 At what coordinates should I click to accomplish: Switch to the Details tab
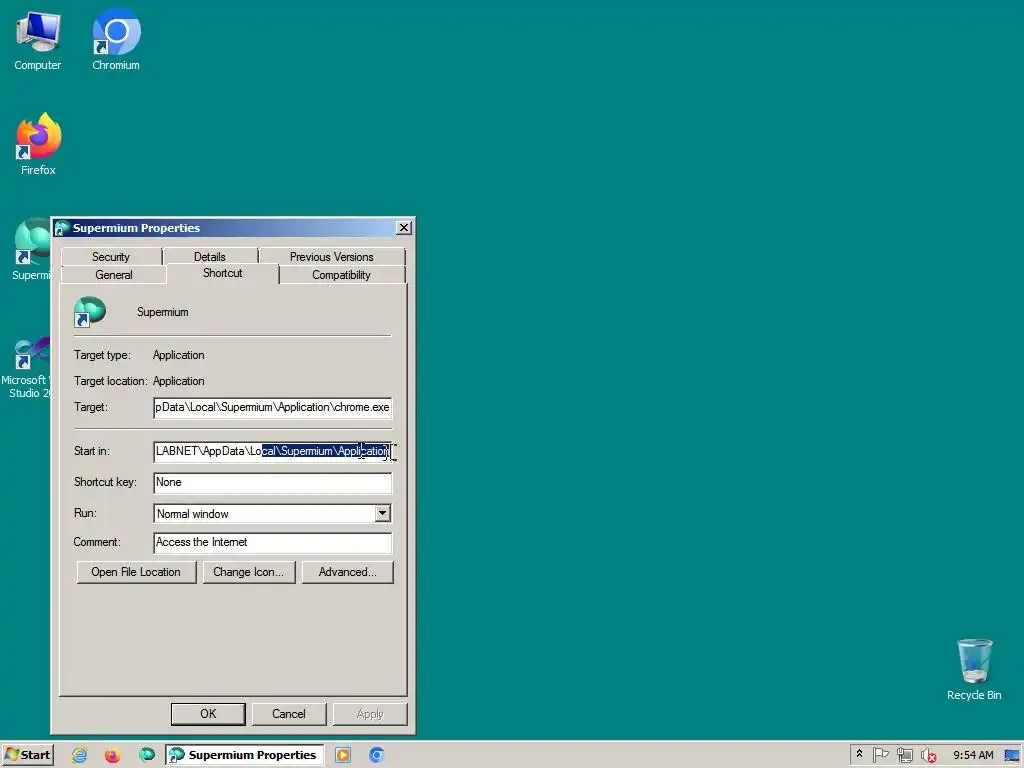coord(210,257)
